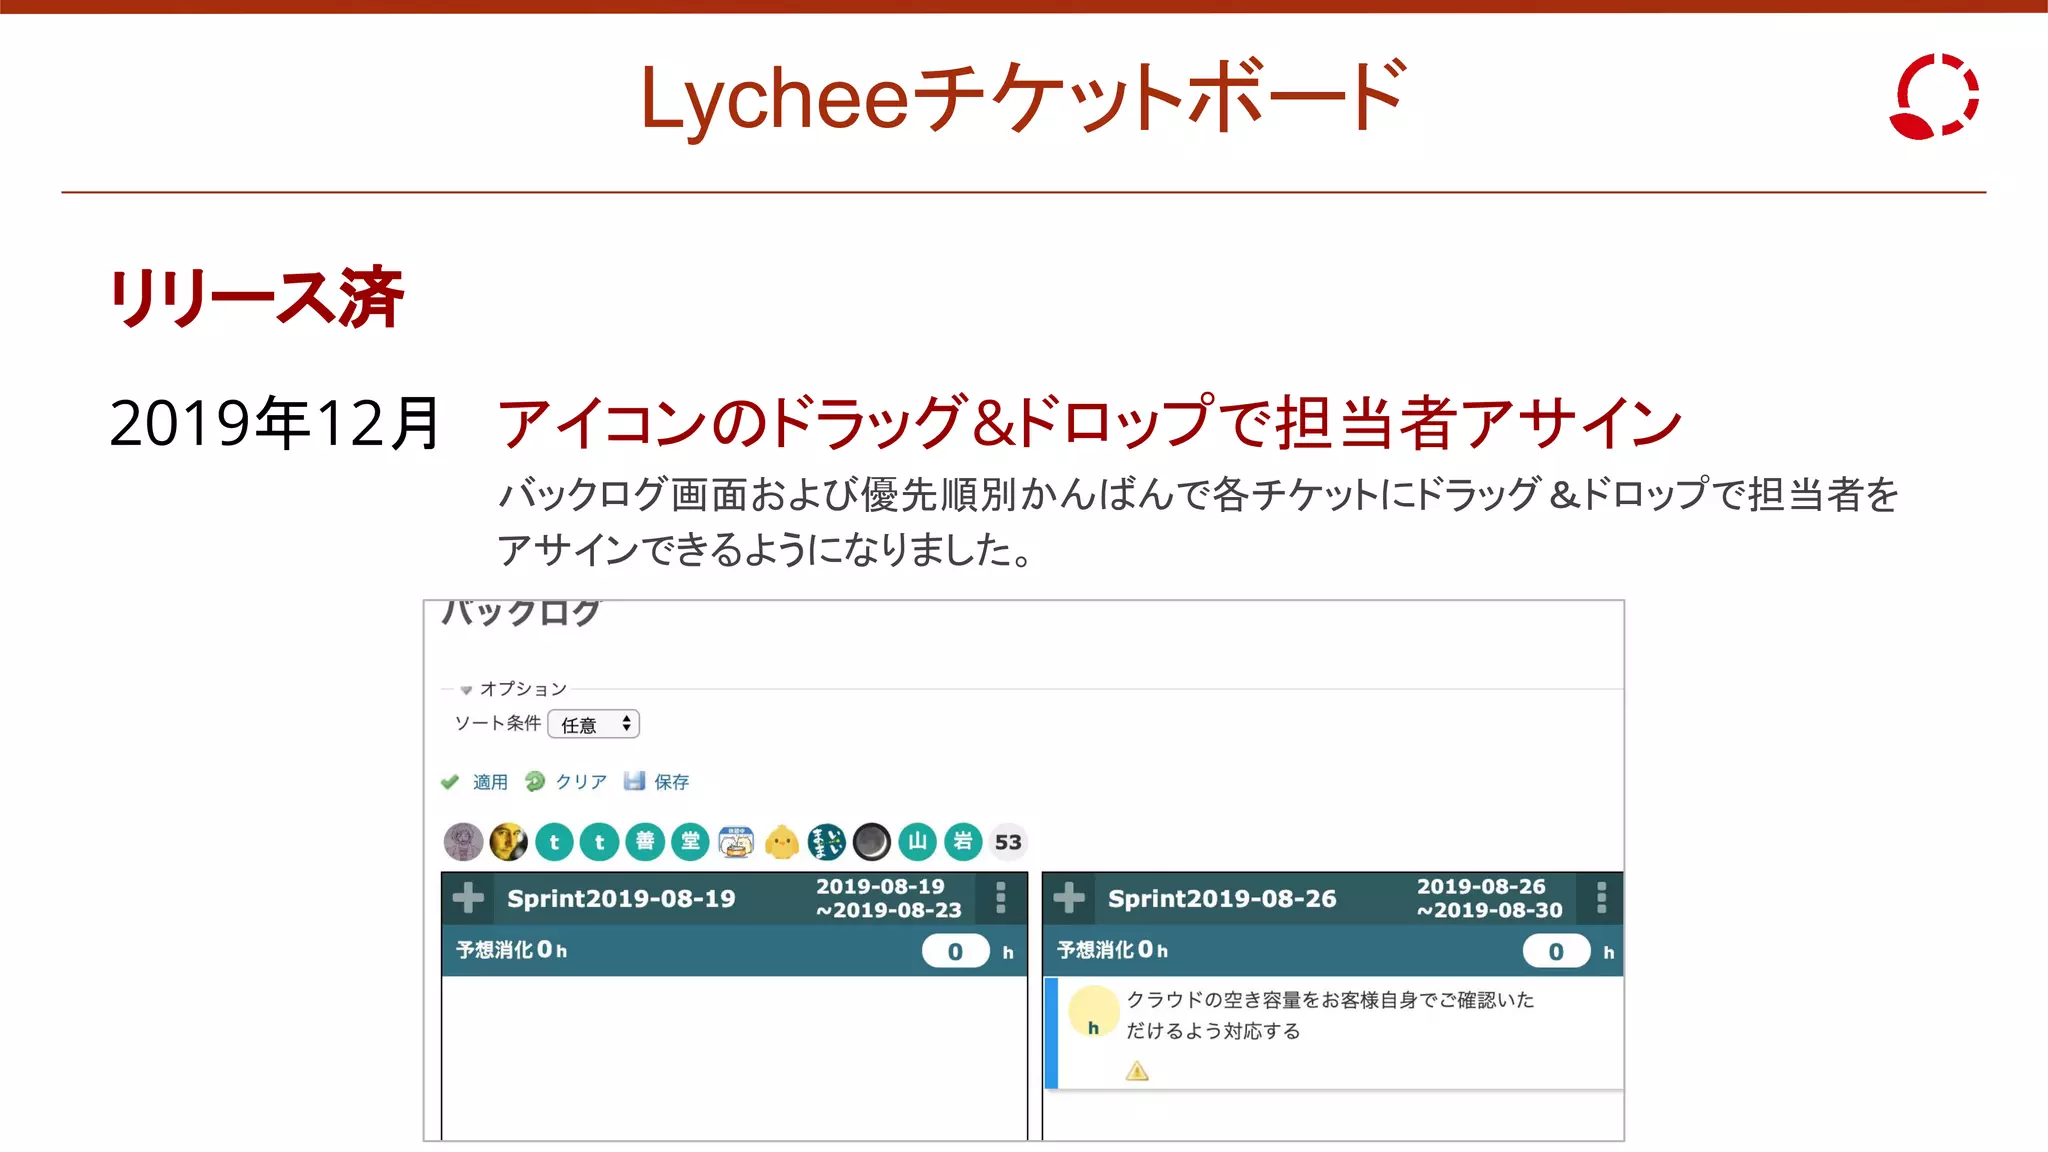The height and width of the screenshot is (1152, 2048).
Task: Click the green clear refresh icon
Action: coord(535,781)
